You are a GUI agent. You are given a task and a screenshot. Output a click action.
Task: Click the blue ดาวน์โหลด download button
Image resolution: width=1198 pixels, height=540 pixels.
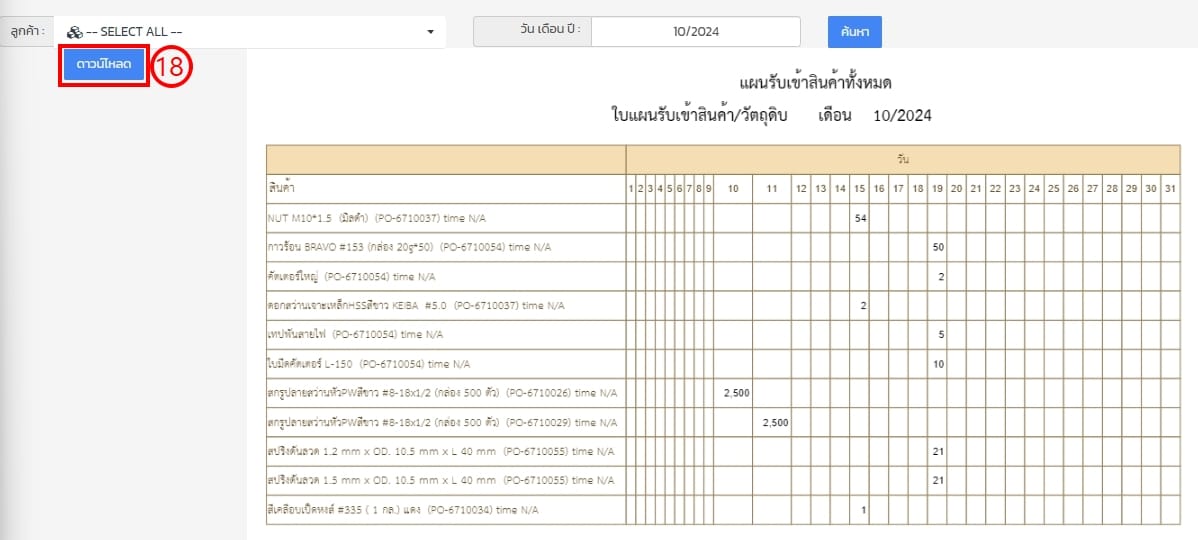click(x=104, y=65)
